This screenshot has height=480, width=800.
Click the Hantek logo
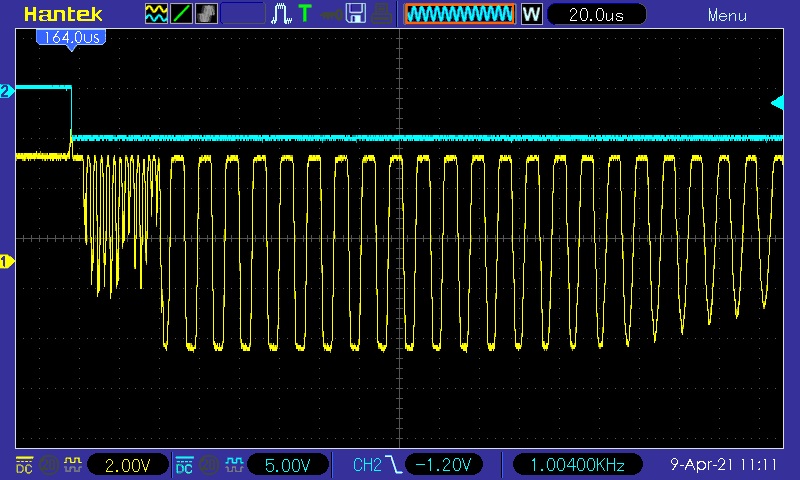tap(60, 14)
